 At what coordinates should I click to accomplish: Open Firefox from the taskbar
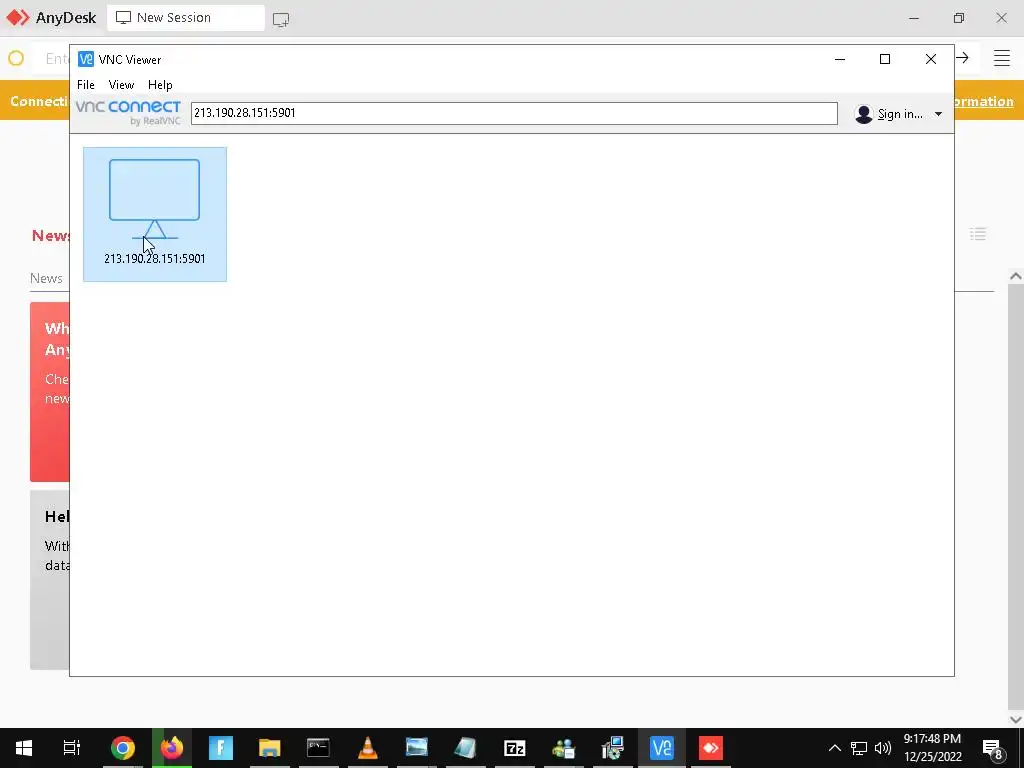coord(172,748)
